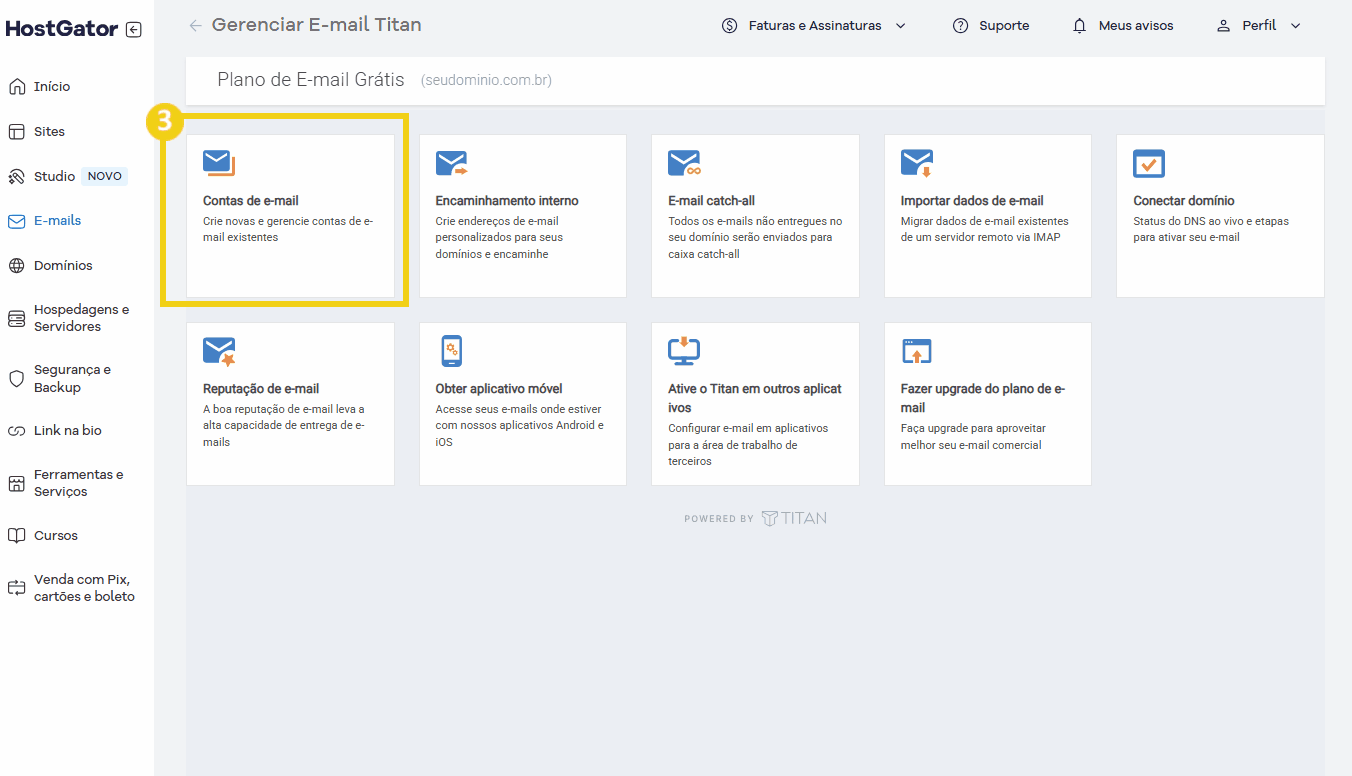
Task: Click the Reputação de e-mail star icon
Action: [x=219, y=351]
